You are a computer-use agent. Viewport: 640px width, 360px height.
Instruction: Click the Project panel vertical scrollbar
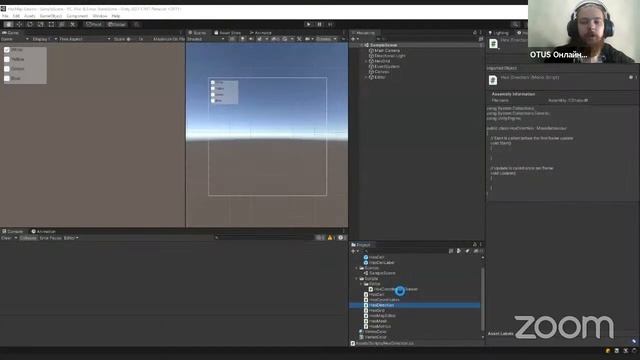point(482,298)
